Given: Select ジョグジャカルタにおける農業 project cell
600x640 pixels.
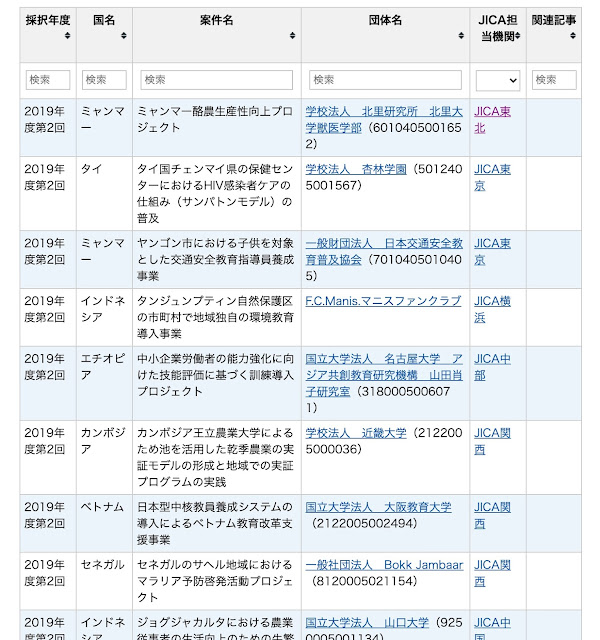Looking at the screenshot, I should 217,625.
